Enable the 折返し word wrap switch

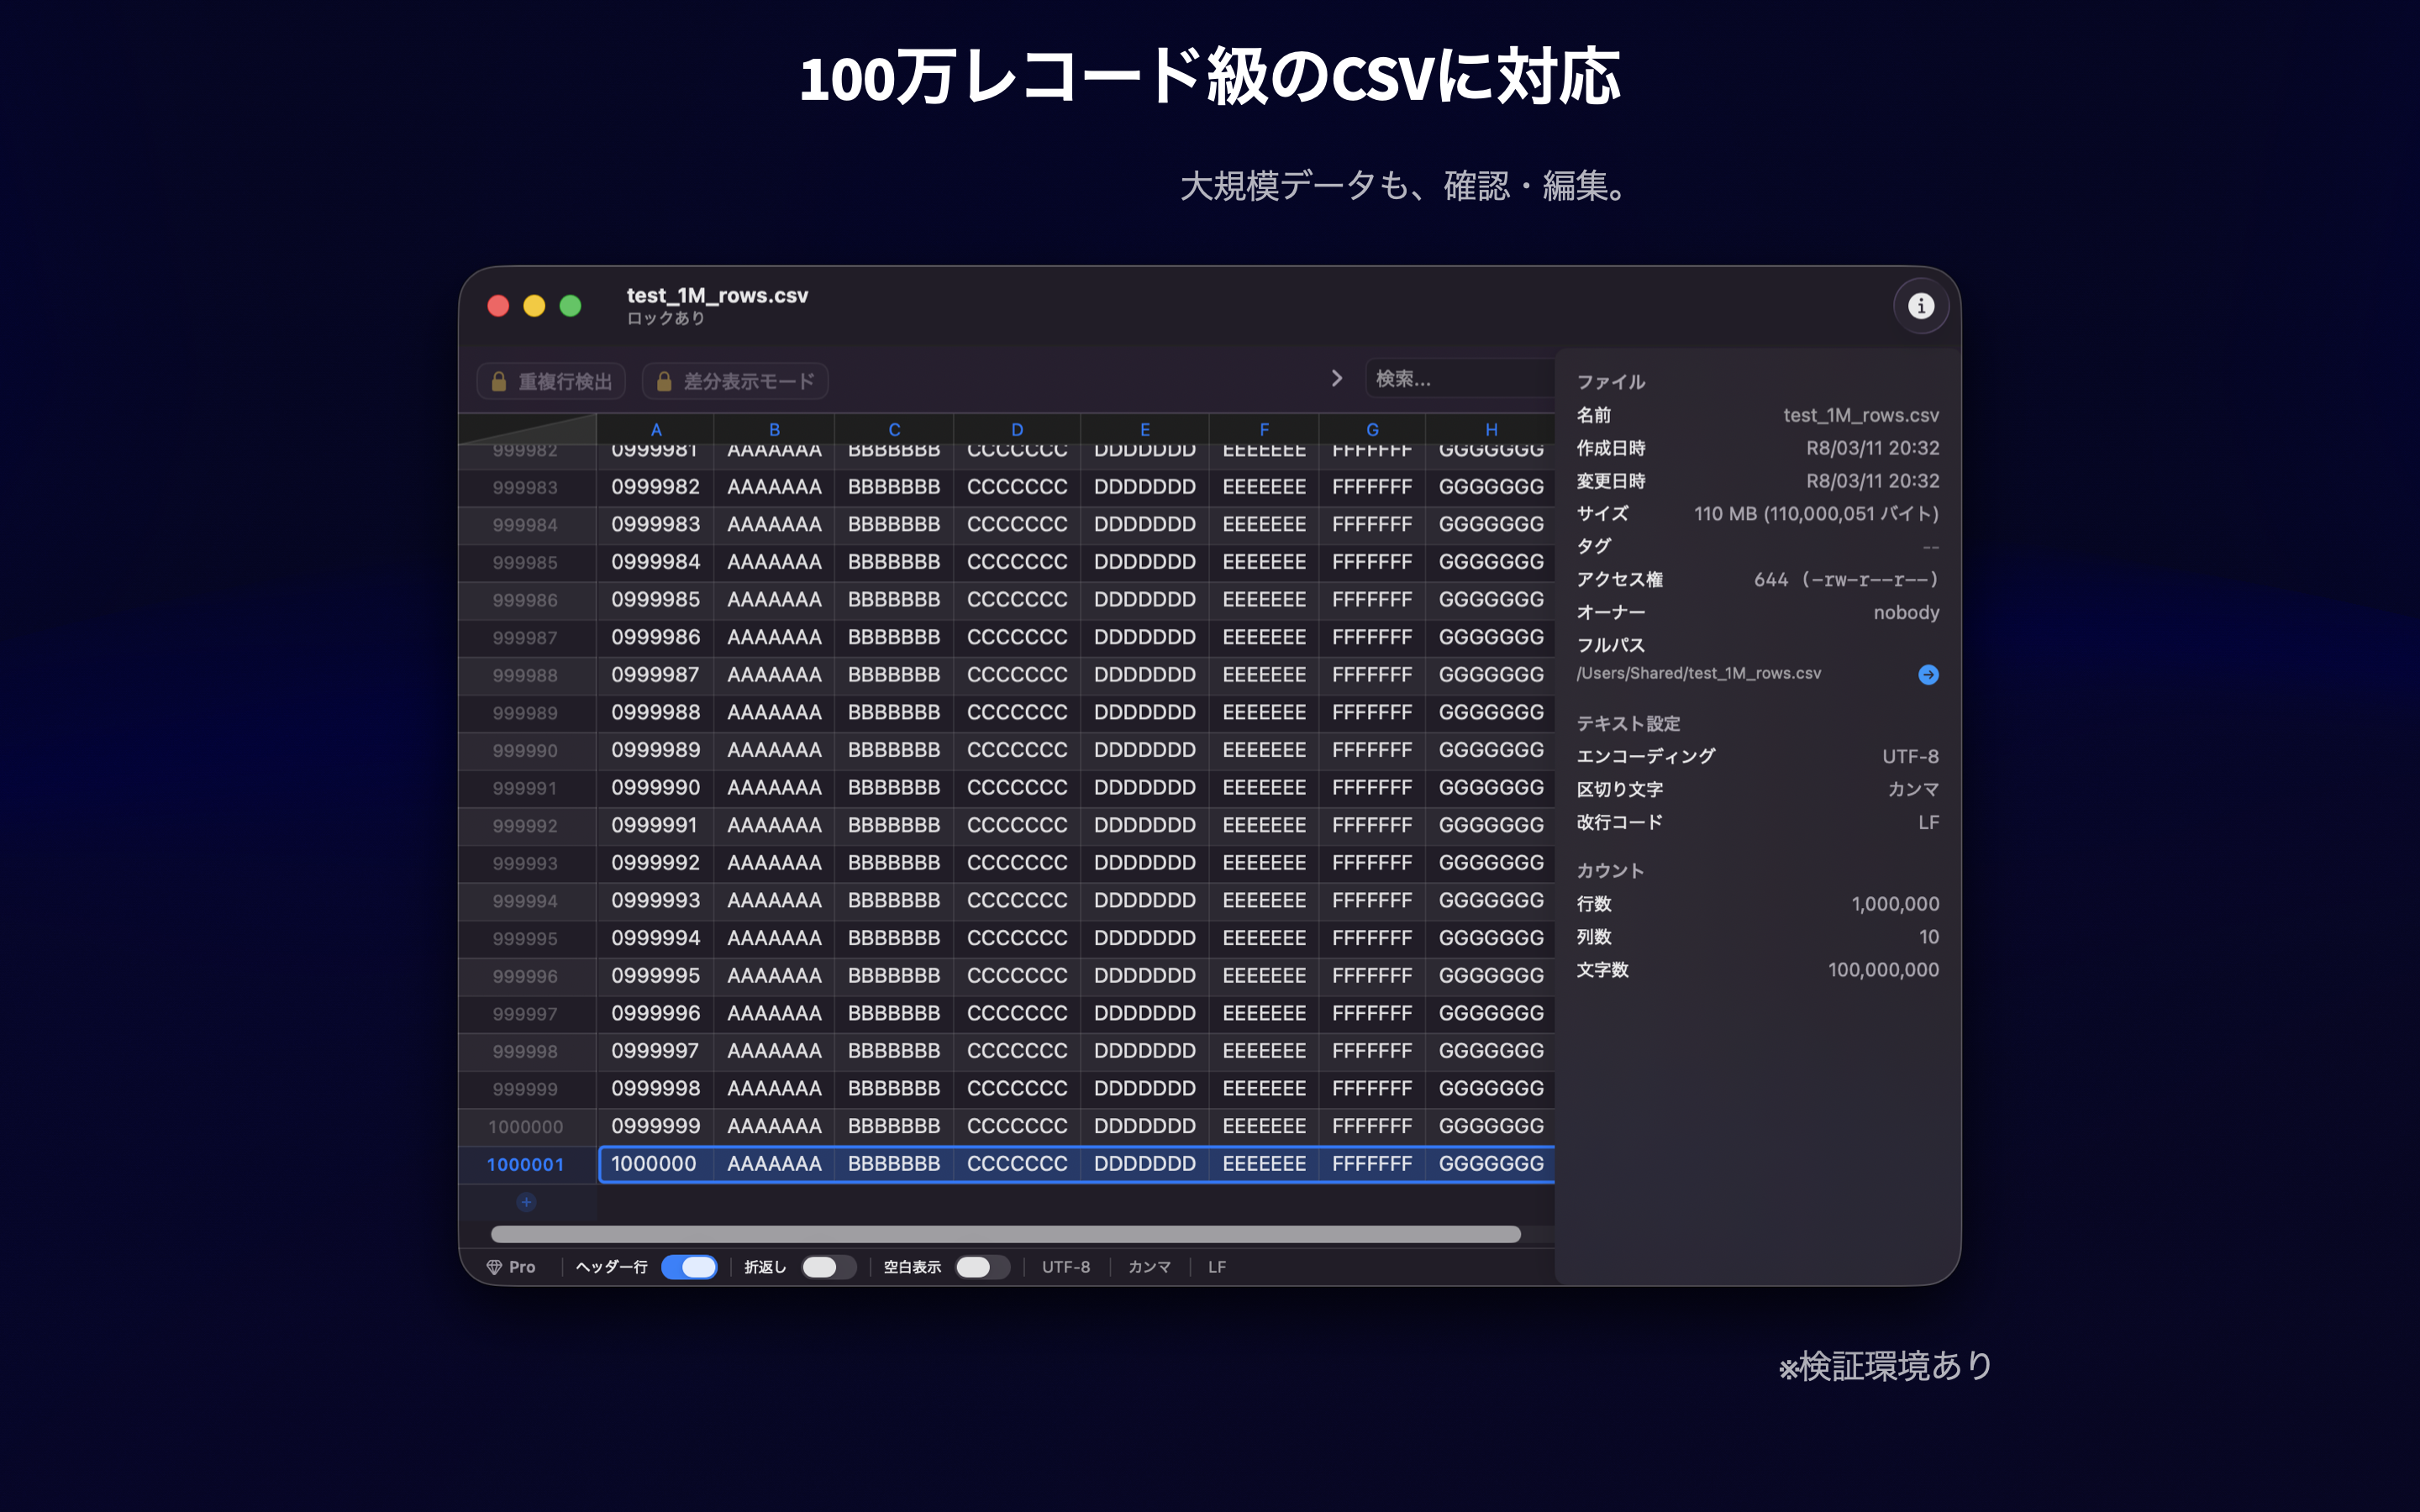pyautogui.click(x=828, y=1266)
